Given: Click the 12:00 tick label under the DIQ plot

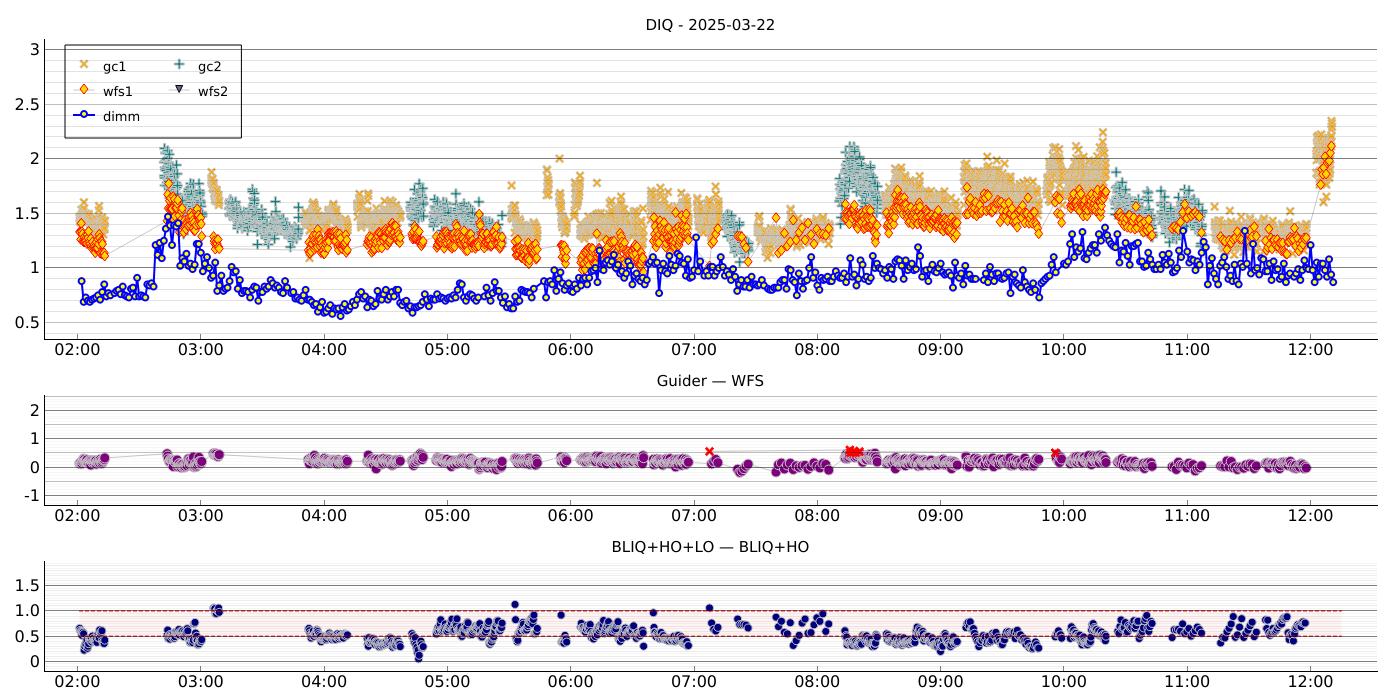Looking at the screenshot, I should [1311, 351].
